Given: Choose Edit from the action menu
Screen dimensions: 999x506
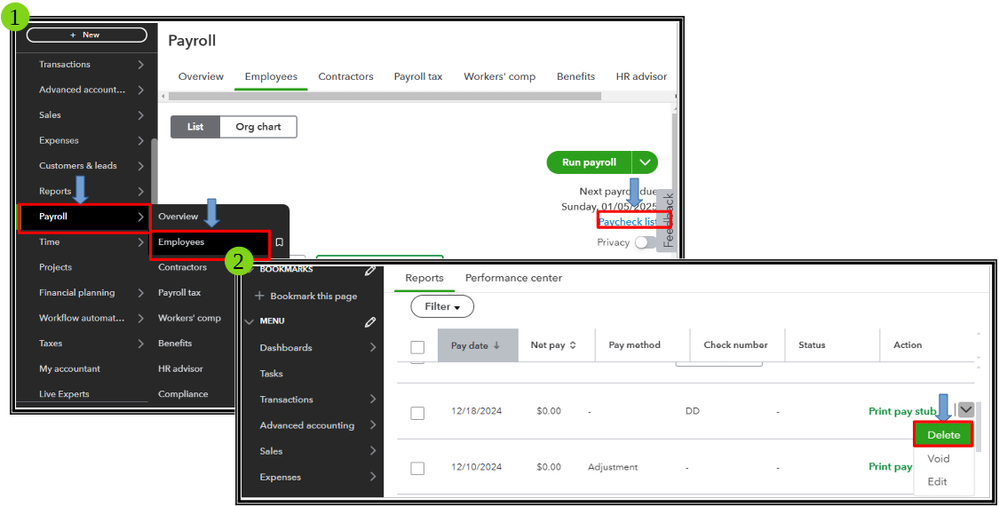Looking at the screenshot, I should [x=937, y=482].
